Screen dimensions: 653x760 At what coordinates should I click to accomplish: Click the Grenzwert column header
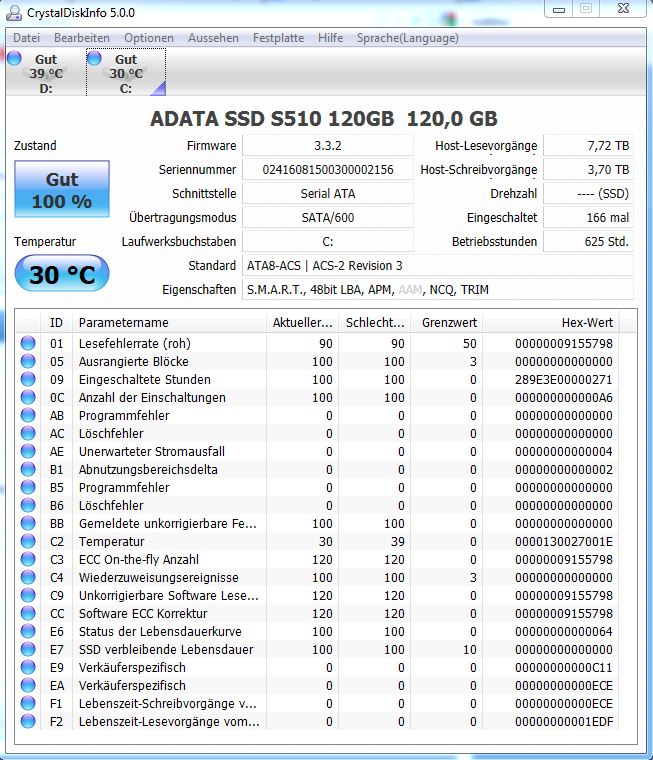tap(447, 322)
